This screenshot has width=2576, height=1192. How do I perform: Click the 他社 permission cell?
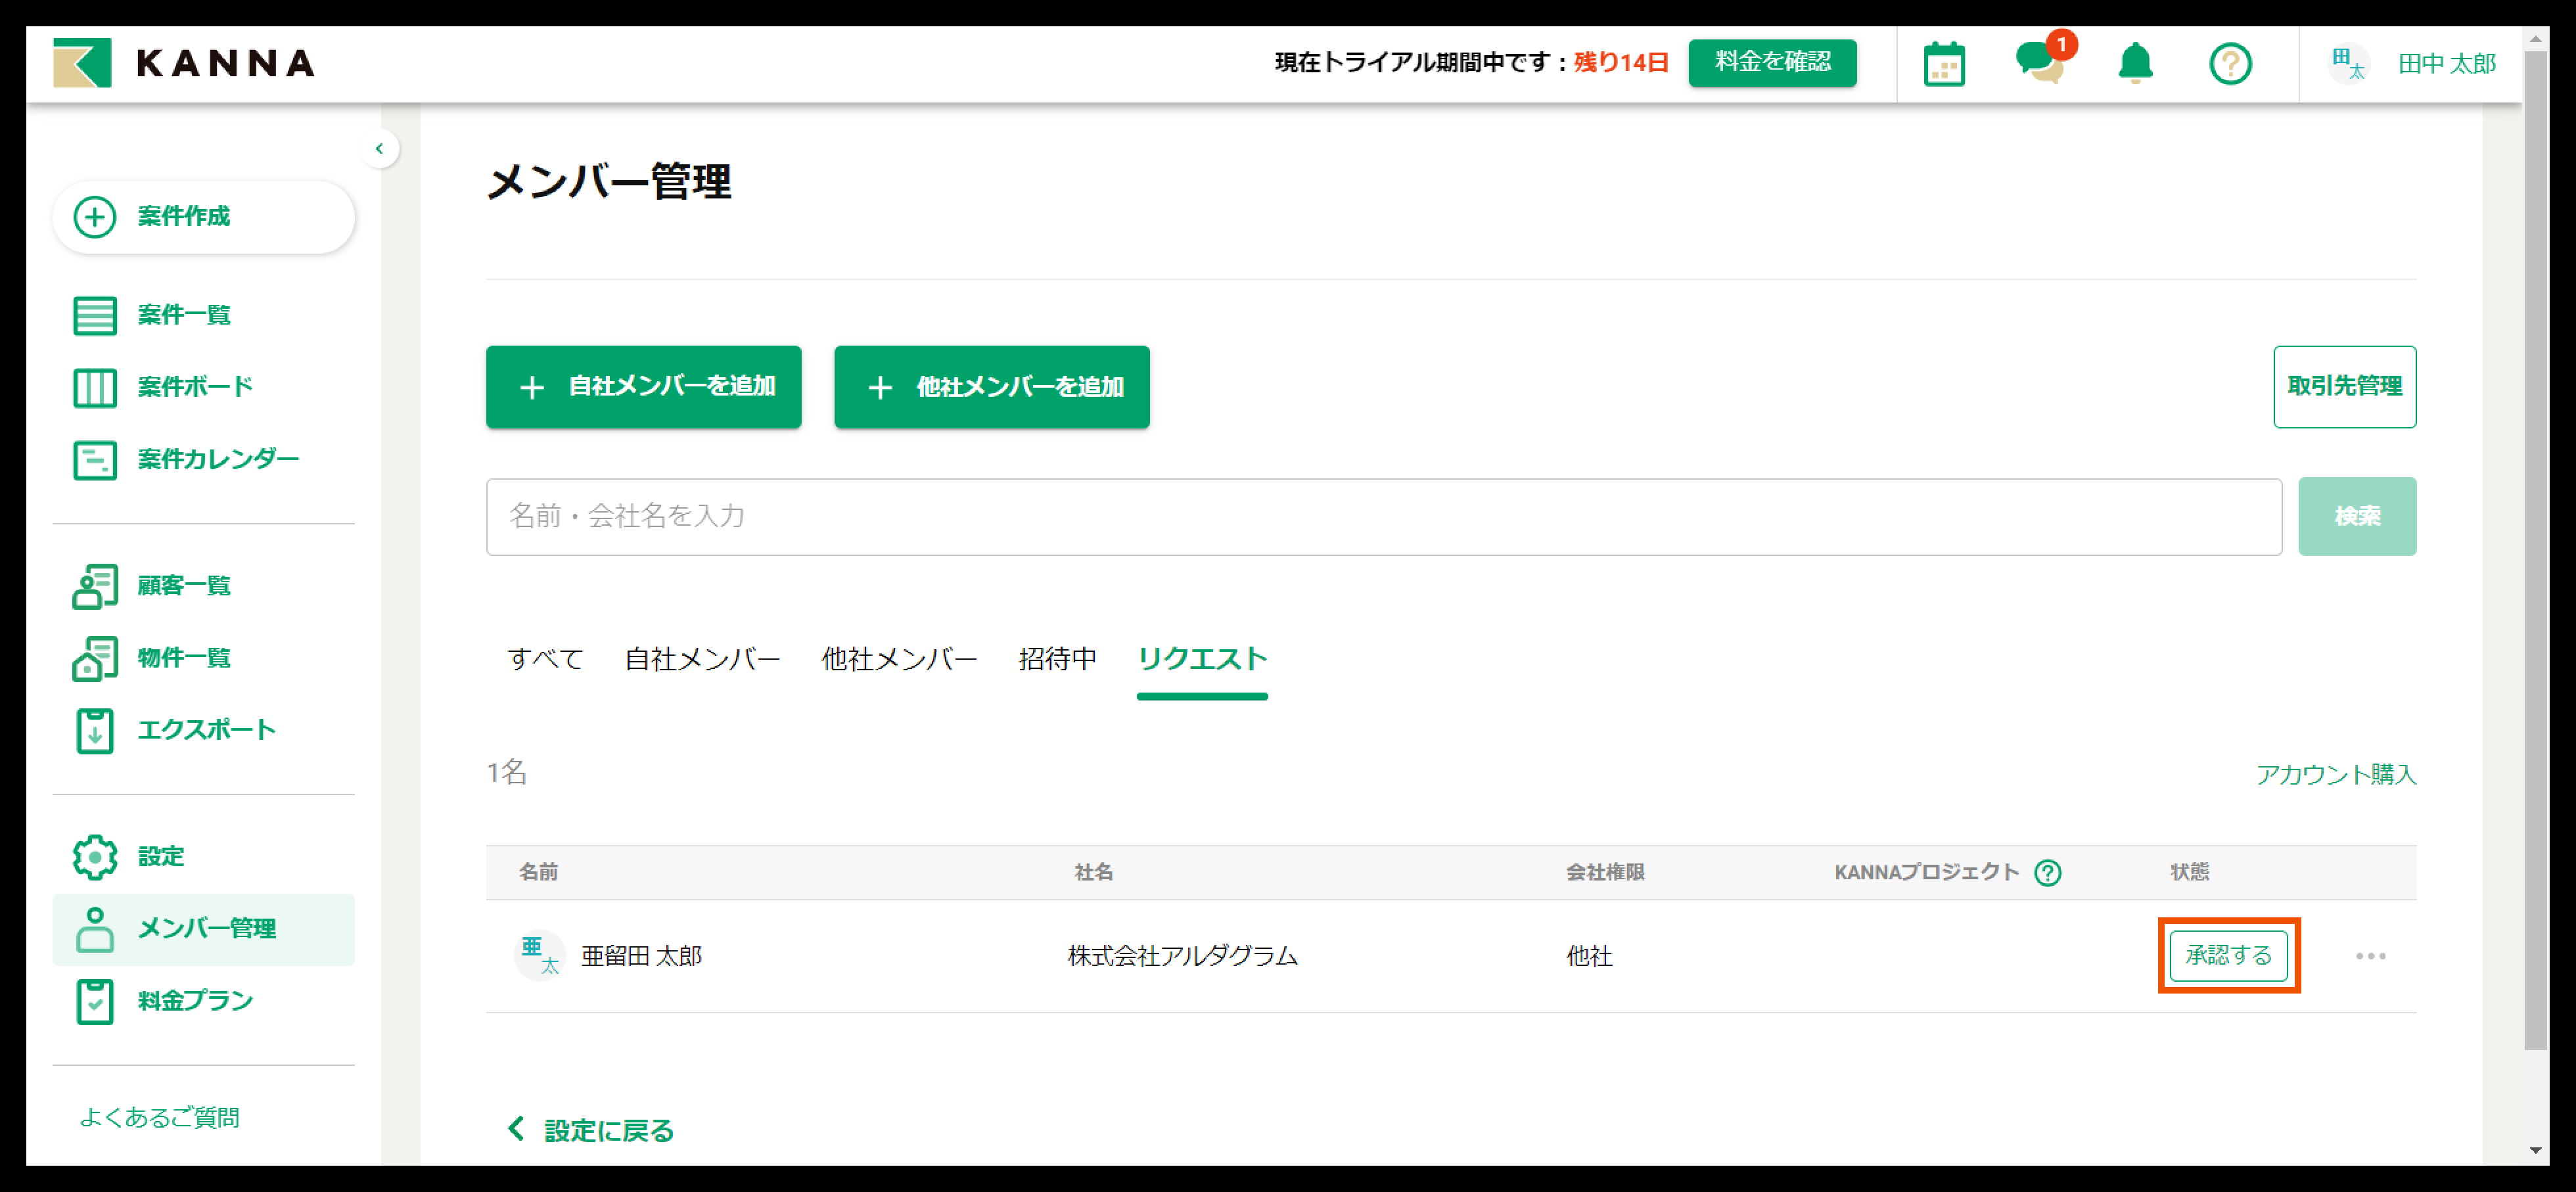click(1589, 956)
